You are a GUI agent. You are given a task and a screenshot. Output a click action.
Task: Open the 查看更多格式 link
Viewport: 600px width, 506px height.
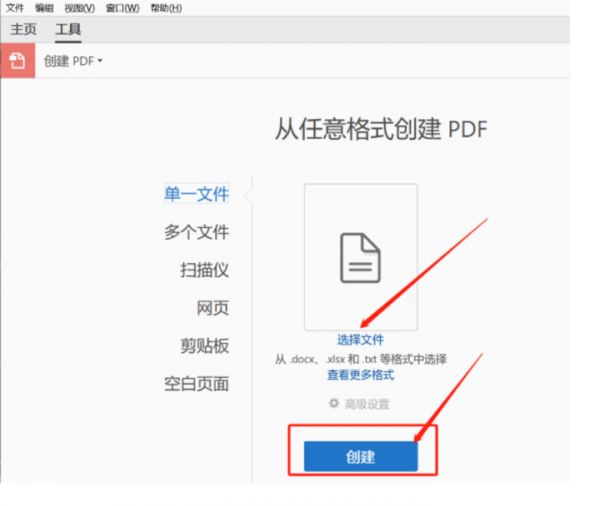pyautogui.click(x=360, y=375)
